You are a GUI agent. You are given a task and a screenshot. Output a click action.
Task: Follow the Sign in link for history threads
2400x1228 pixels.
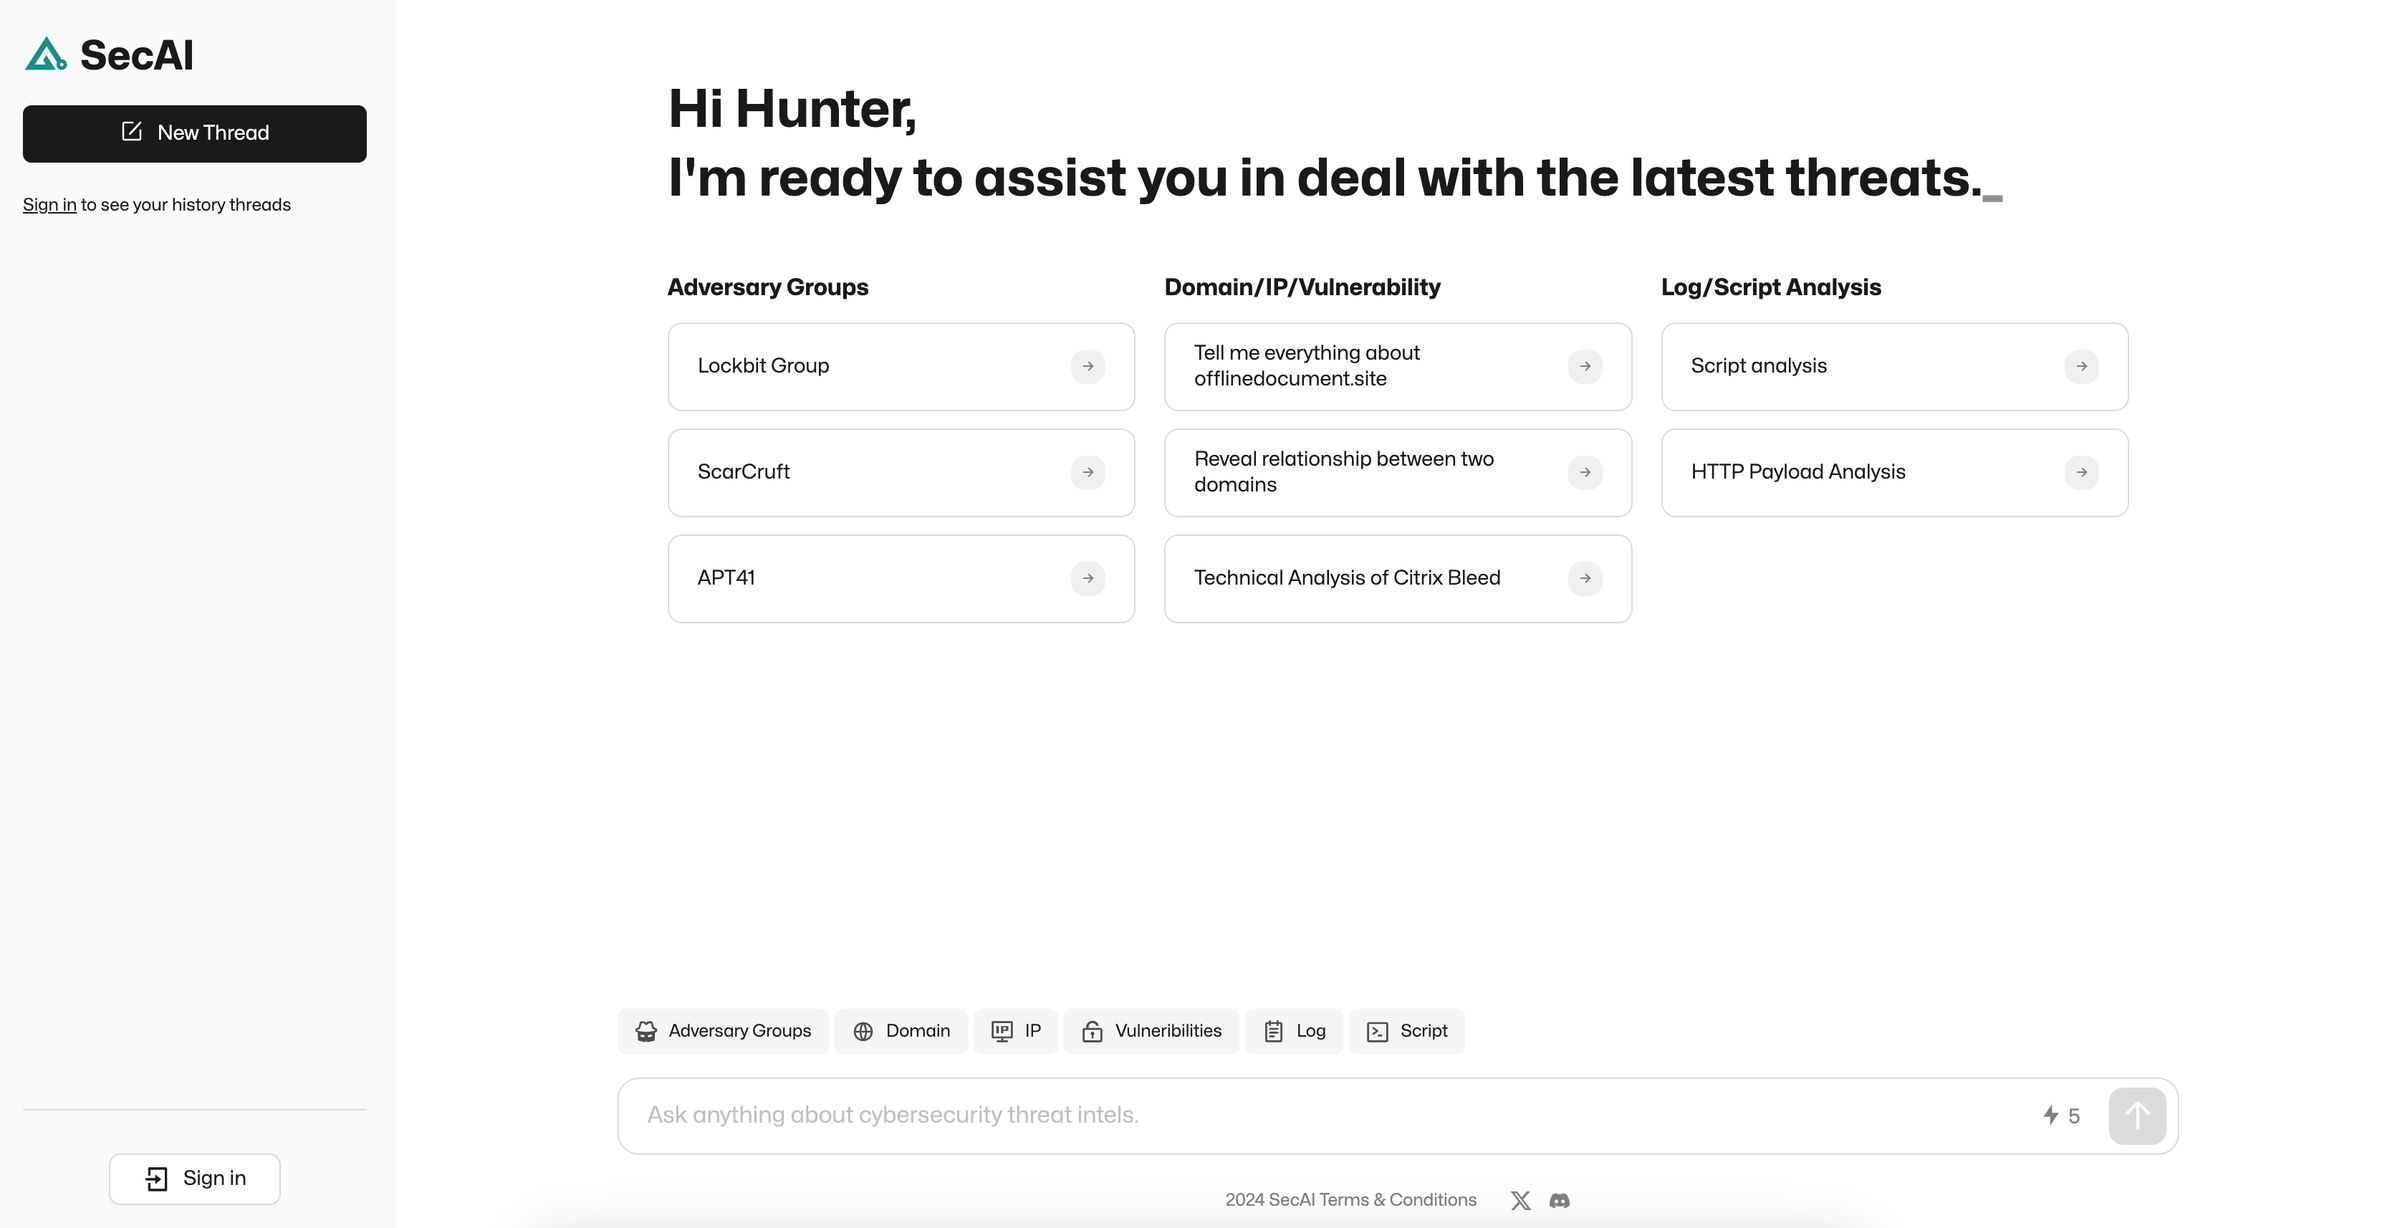(x=49, y=205)
